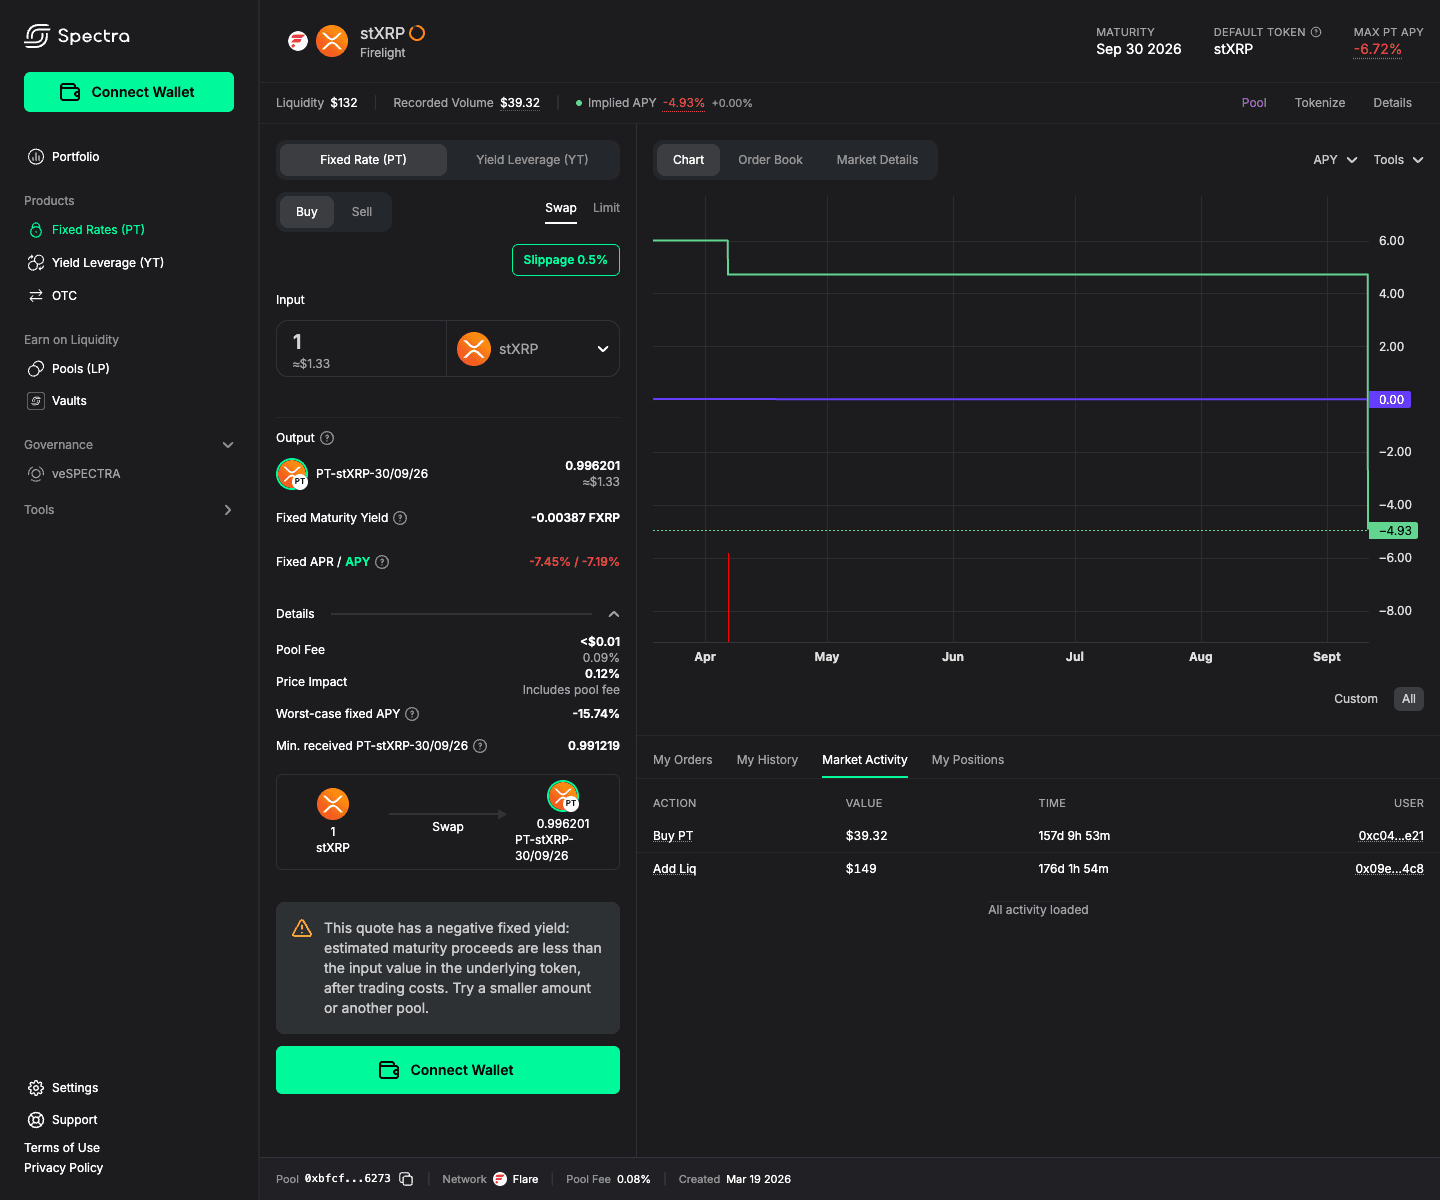The width and height of the screenshot is (1440, 1200).
Task: Select the Market Activity tab
Action: pyautogui.click(x=865, y=760)
